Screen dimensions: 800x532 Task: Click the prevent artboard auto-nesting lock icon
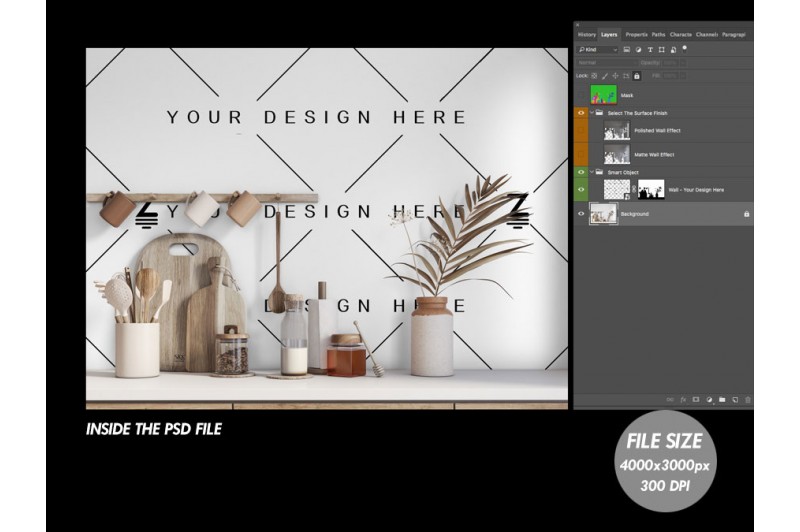click(x=626, y=76)
